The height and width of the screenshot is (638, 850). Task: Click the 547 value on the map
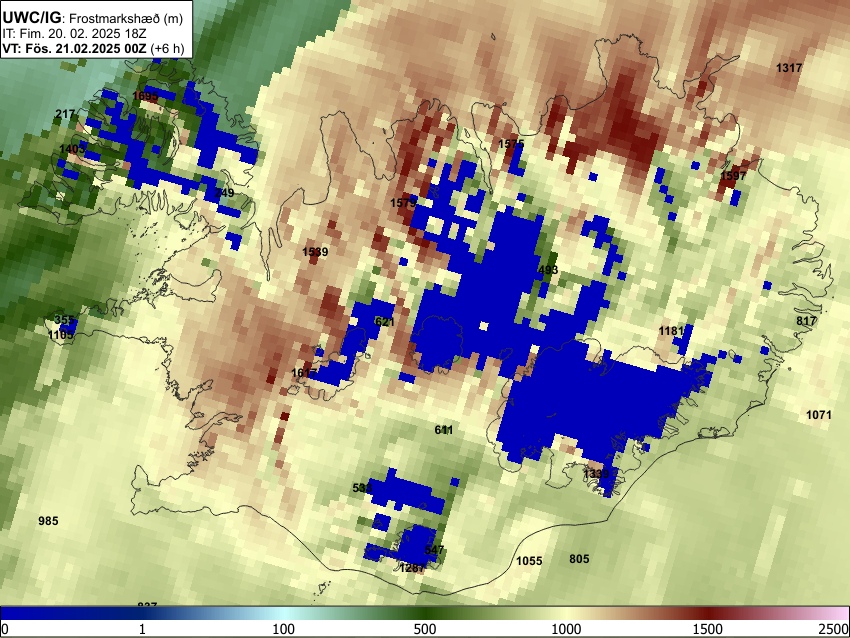tap(434, 550)
